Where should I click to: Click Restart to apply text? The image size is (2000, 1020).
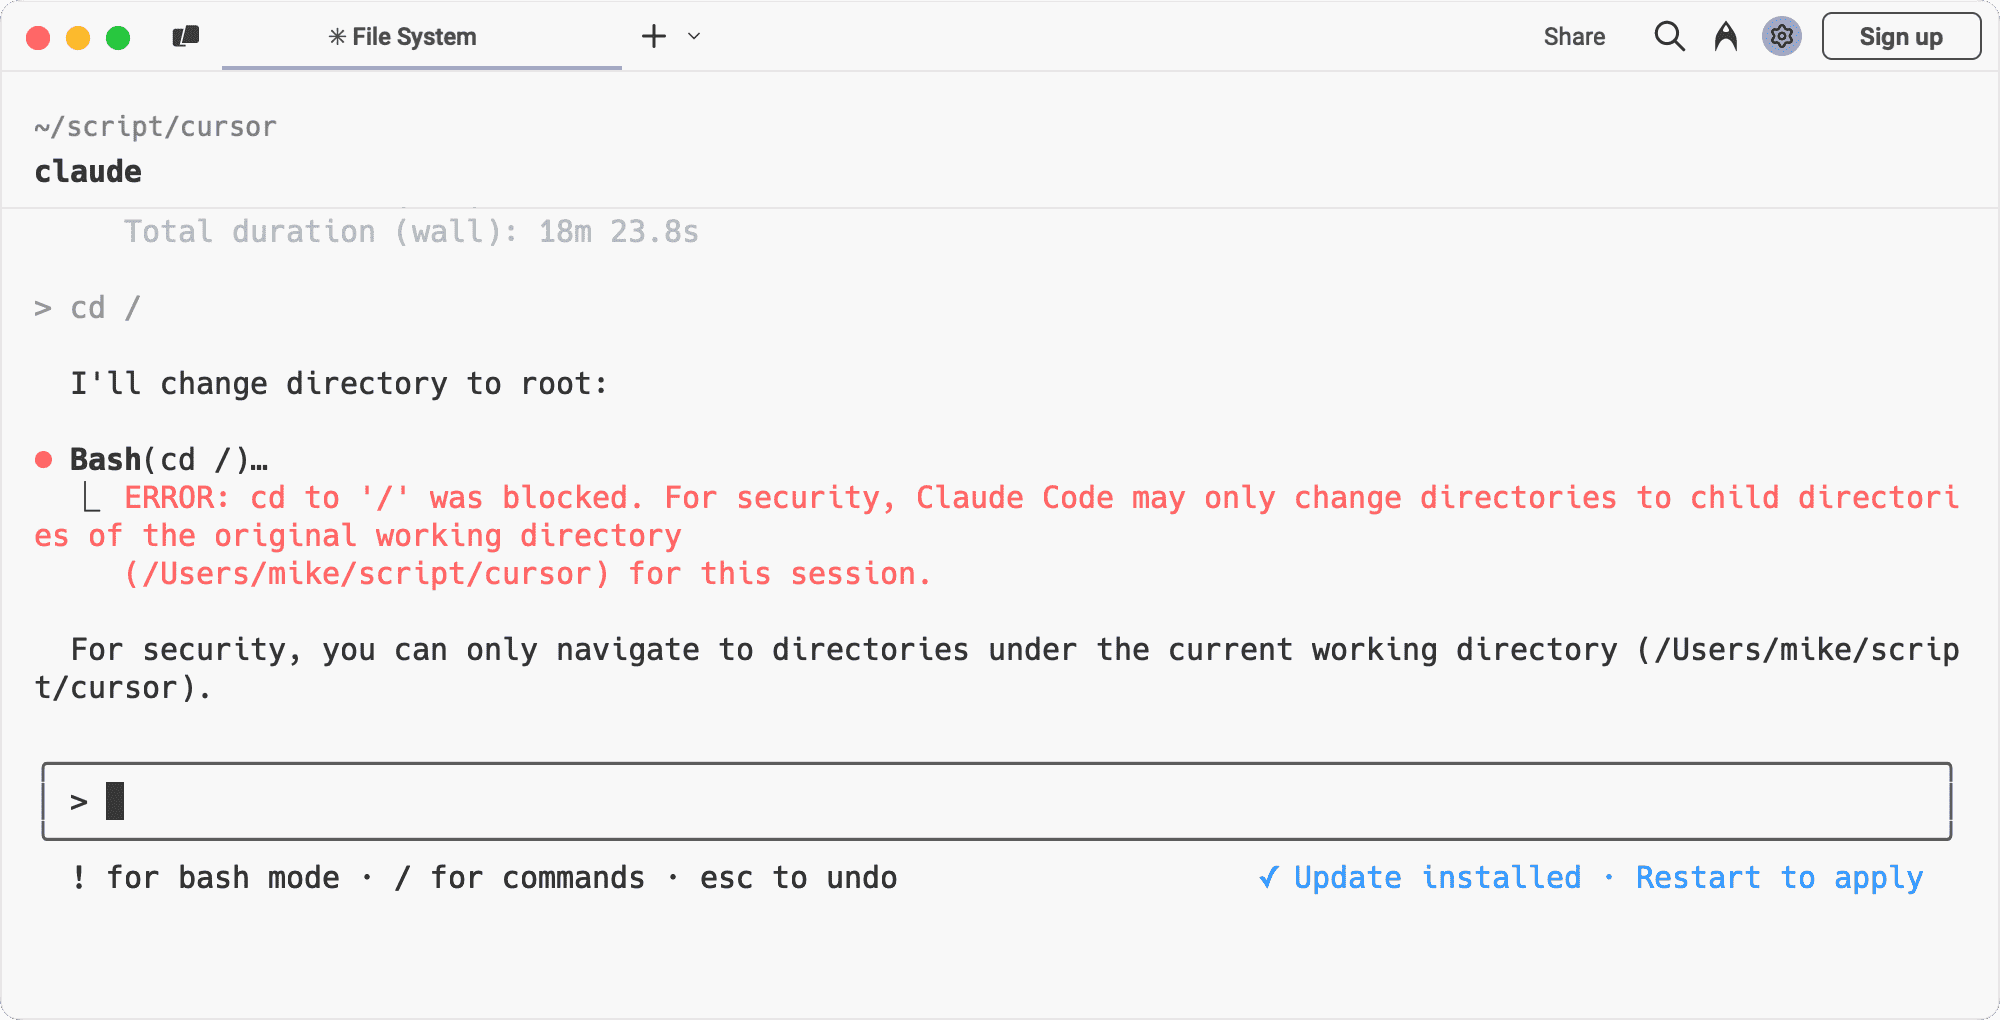coord(1779,878)
